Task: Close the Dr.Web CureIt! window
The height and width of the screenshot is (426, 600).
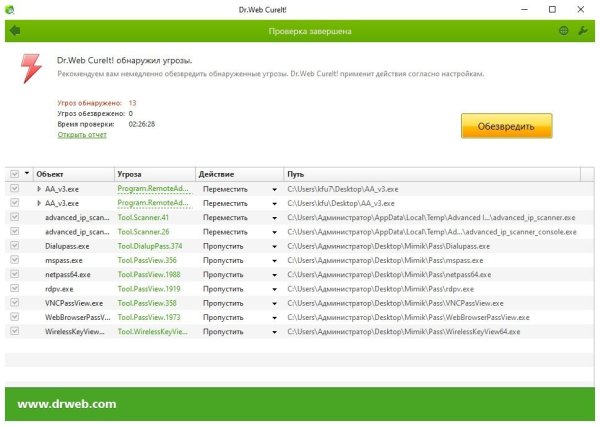Action: click(x=580, y=10)
